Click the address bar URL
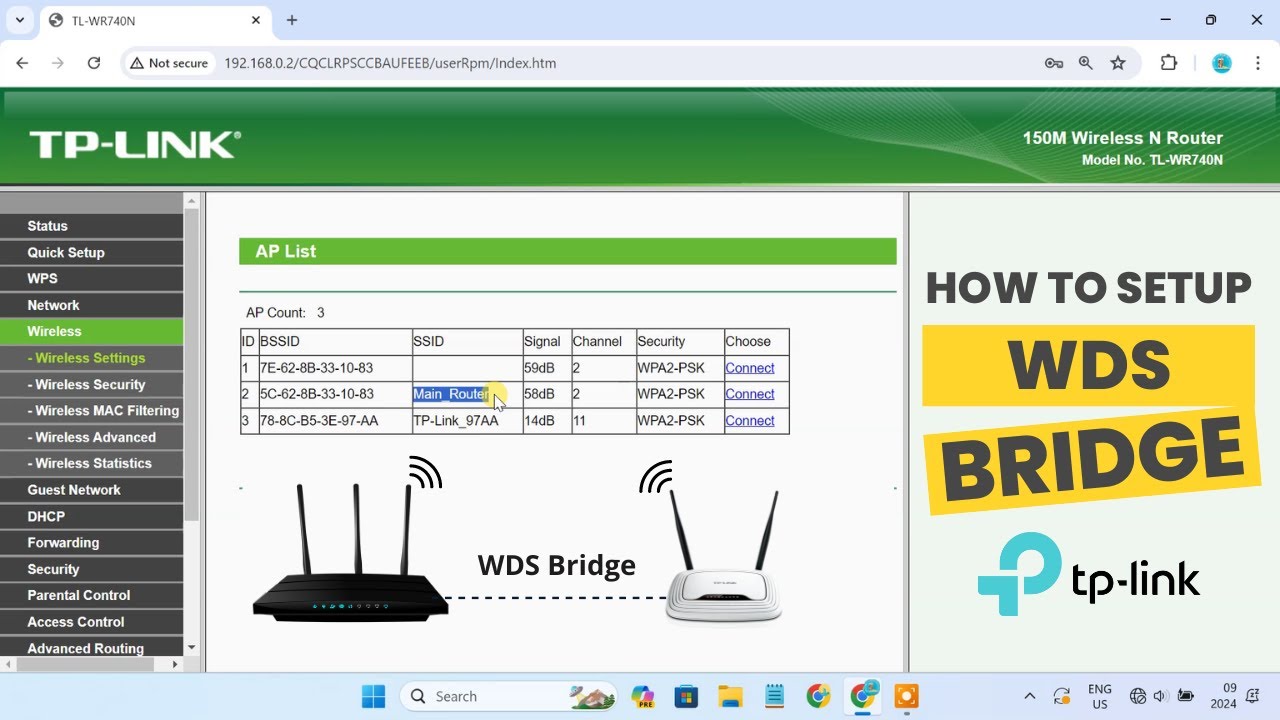The height and width of the screenshot is (720, 1280). [390, 63]
